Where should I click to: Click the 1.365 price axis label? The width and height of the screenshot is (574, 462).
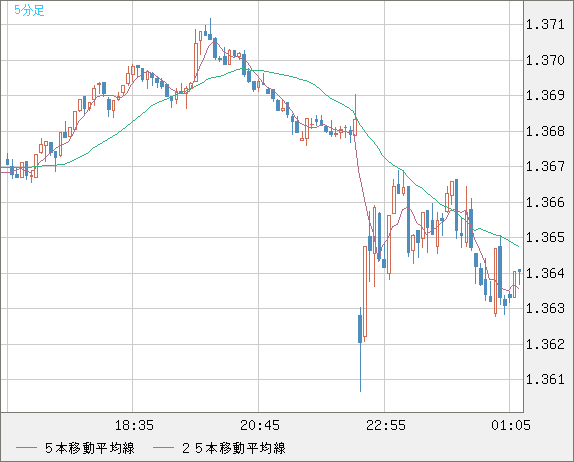click(x=545, y=238)
